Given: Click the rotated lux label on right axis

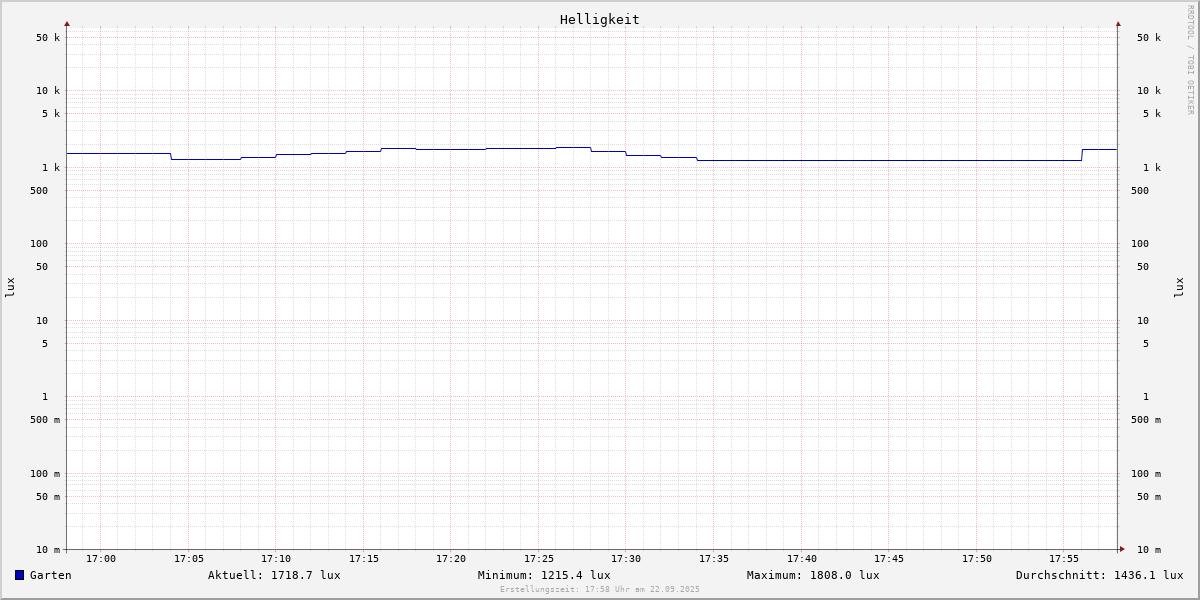Looking at the screenshot, I should (1180, 287).
